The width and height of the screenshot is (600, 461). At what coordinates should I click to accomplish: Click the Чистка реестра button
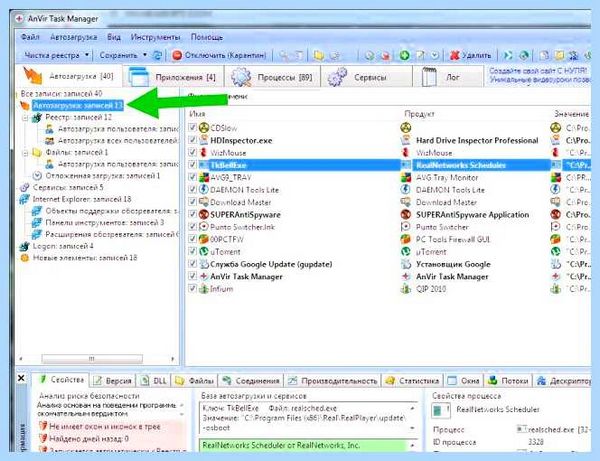click(52, 55)
